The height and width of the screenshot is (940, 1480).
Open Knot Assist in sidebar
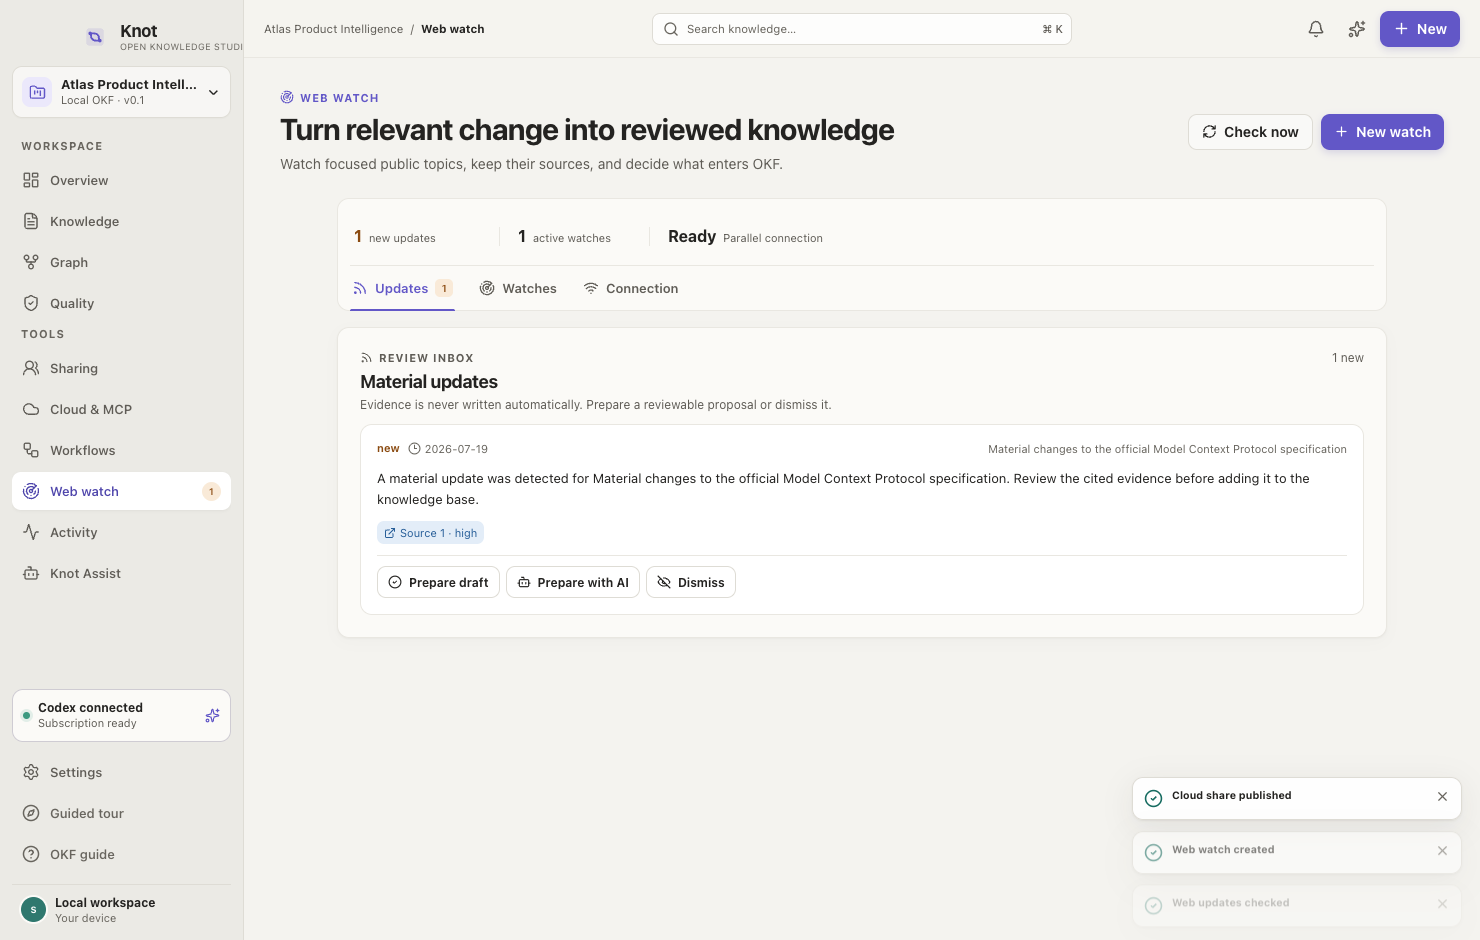(x=121, y=573)
